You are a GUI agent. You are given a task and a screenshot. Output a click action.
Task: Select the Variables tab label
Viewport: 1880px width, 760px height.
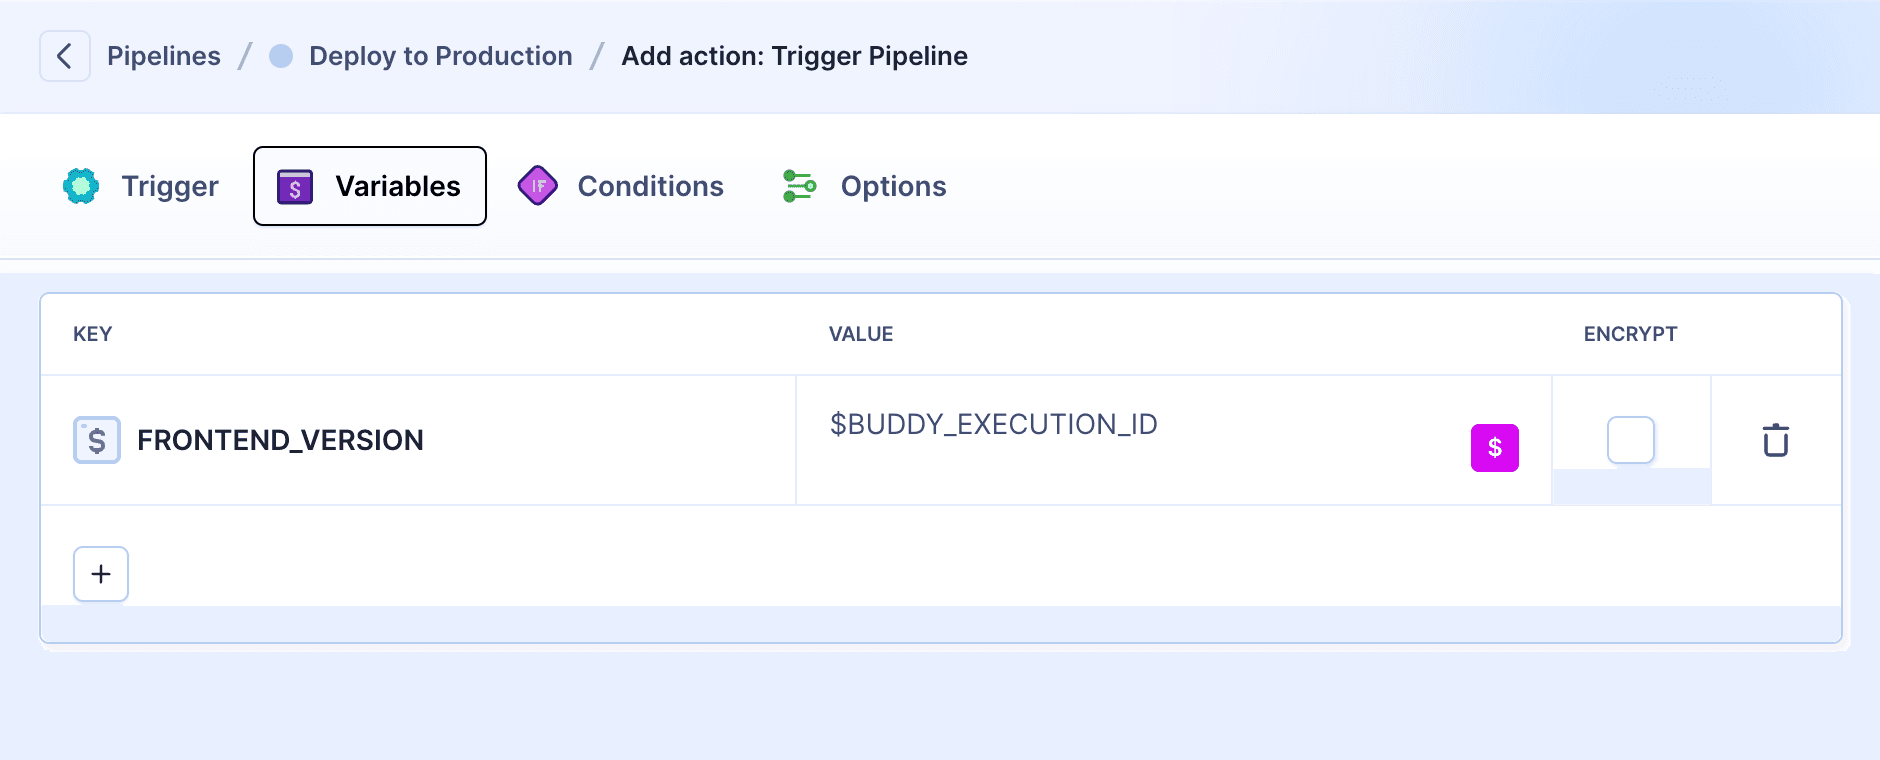pyautogui.click(x=397, y=186)
